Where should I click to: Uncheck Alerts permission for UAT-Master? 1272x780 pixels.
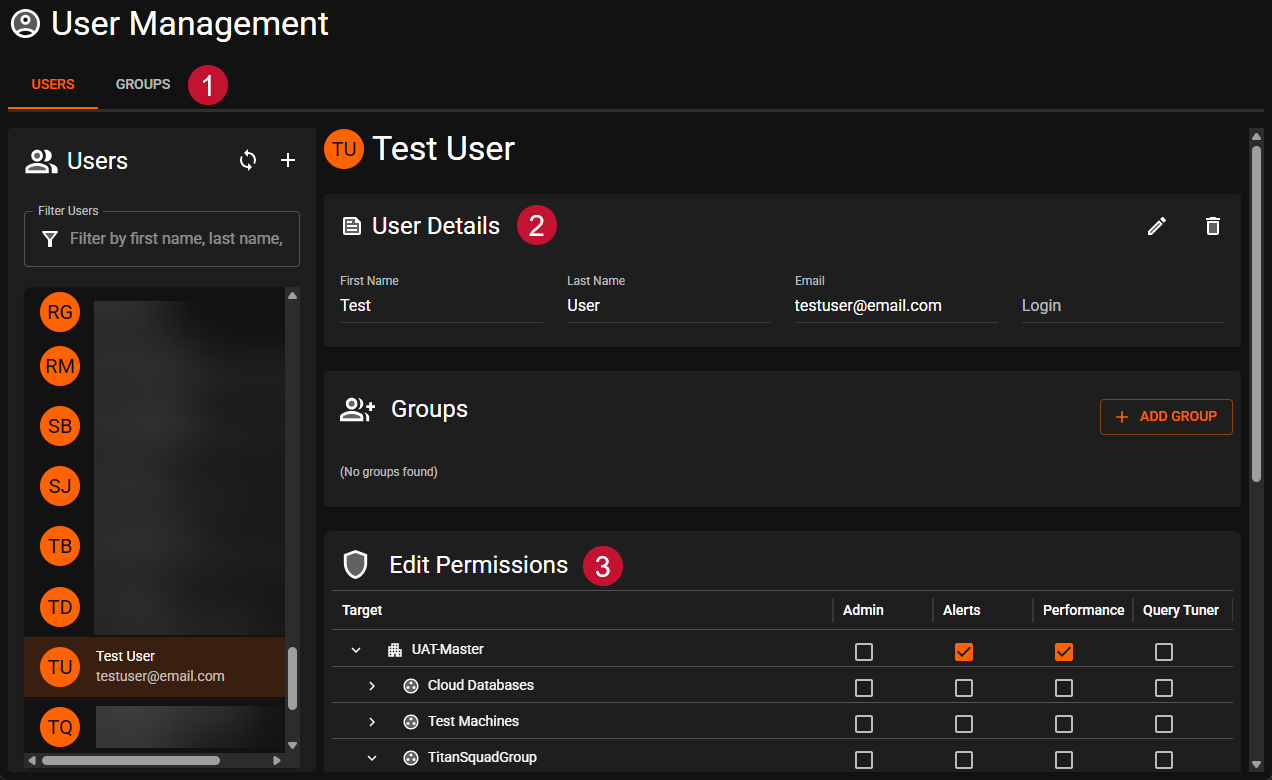coord(964,652)
